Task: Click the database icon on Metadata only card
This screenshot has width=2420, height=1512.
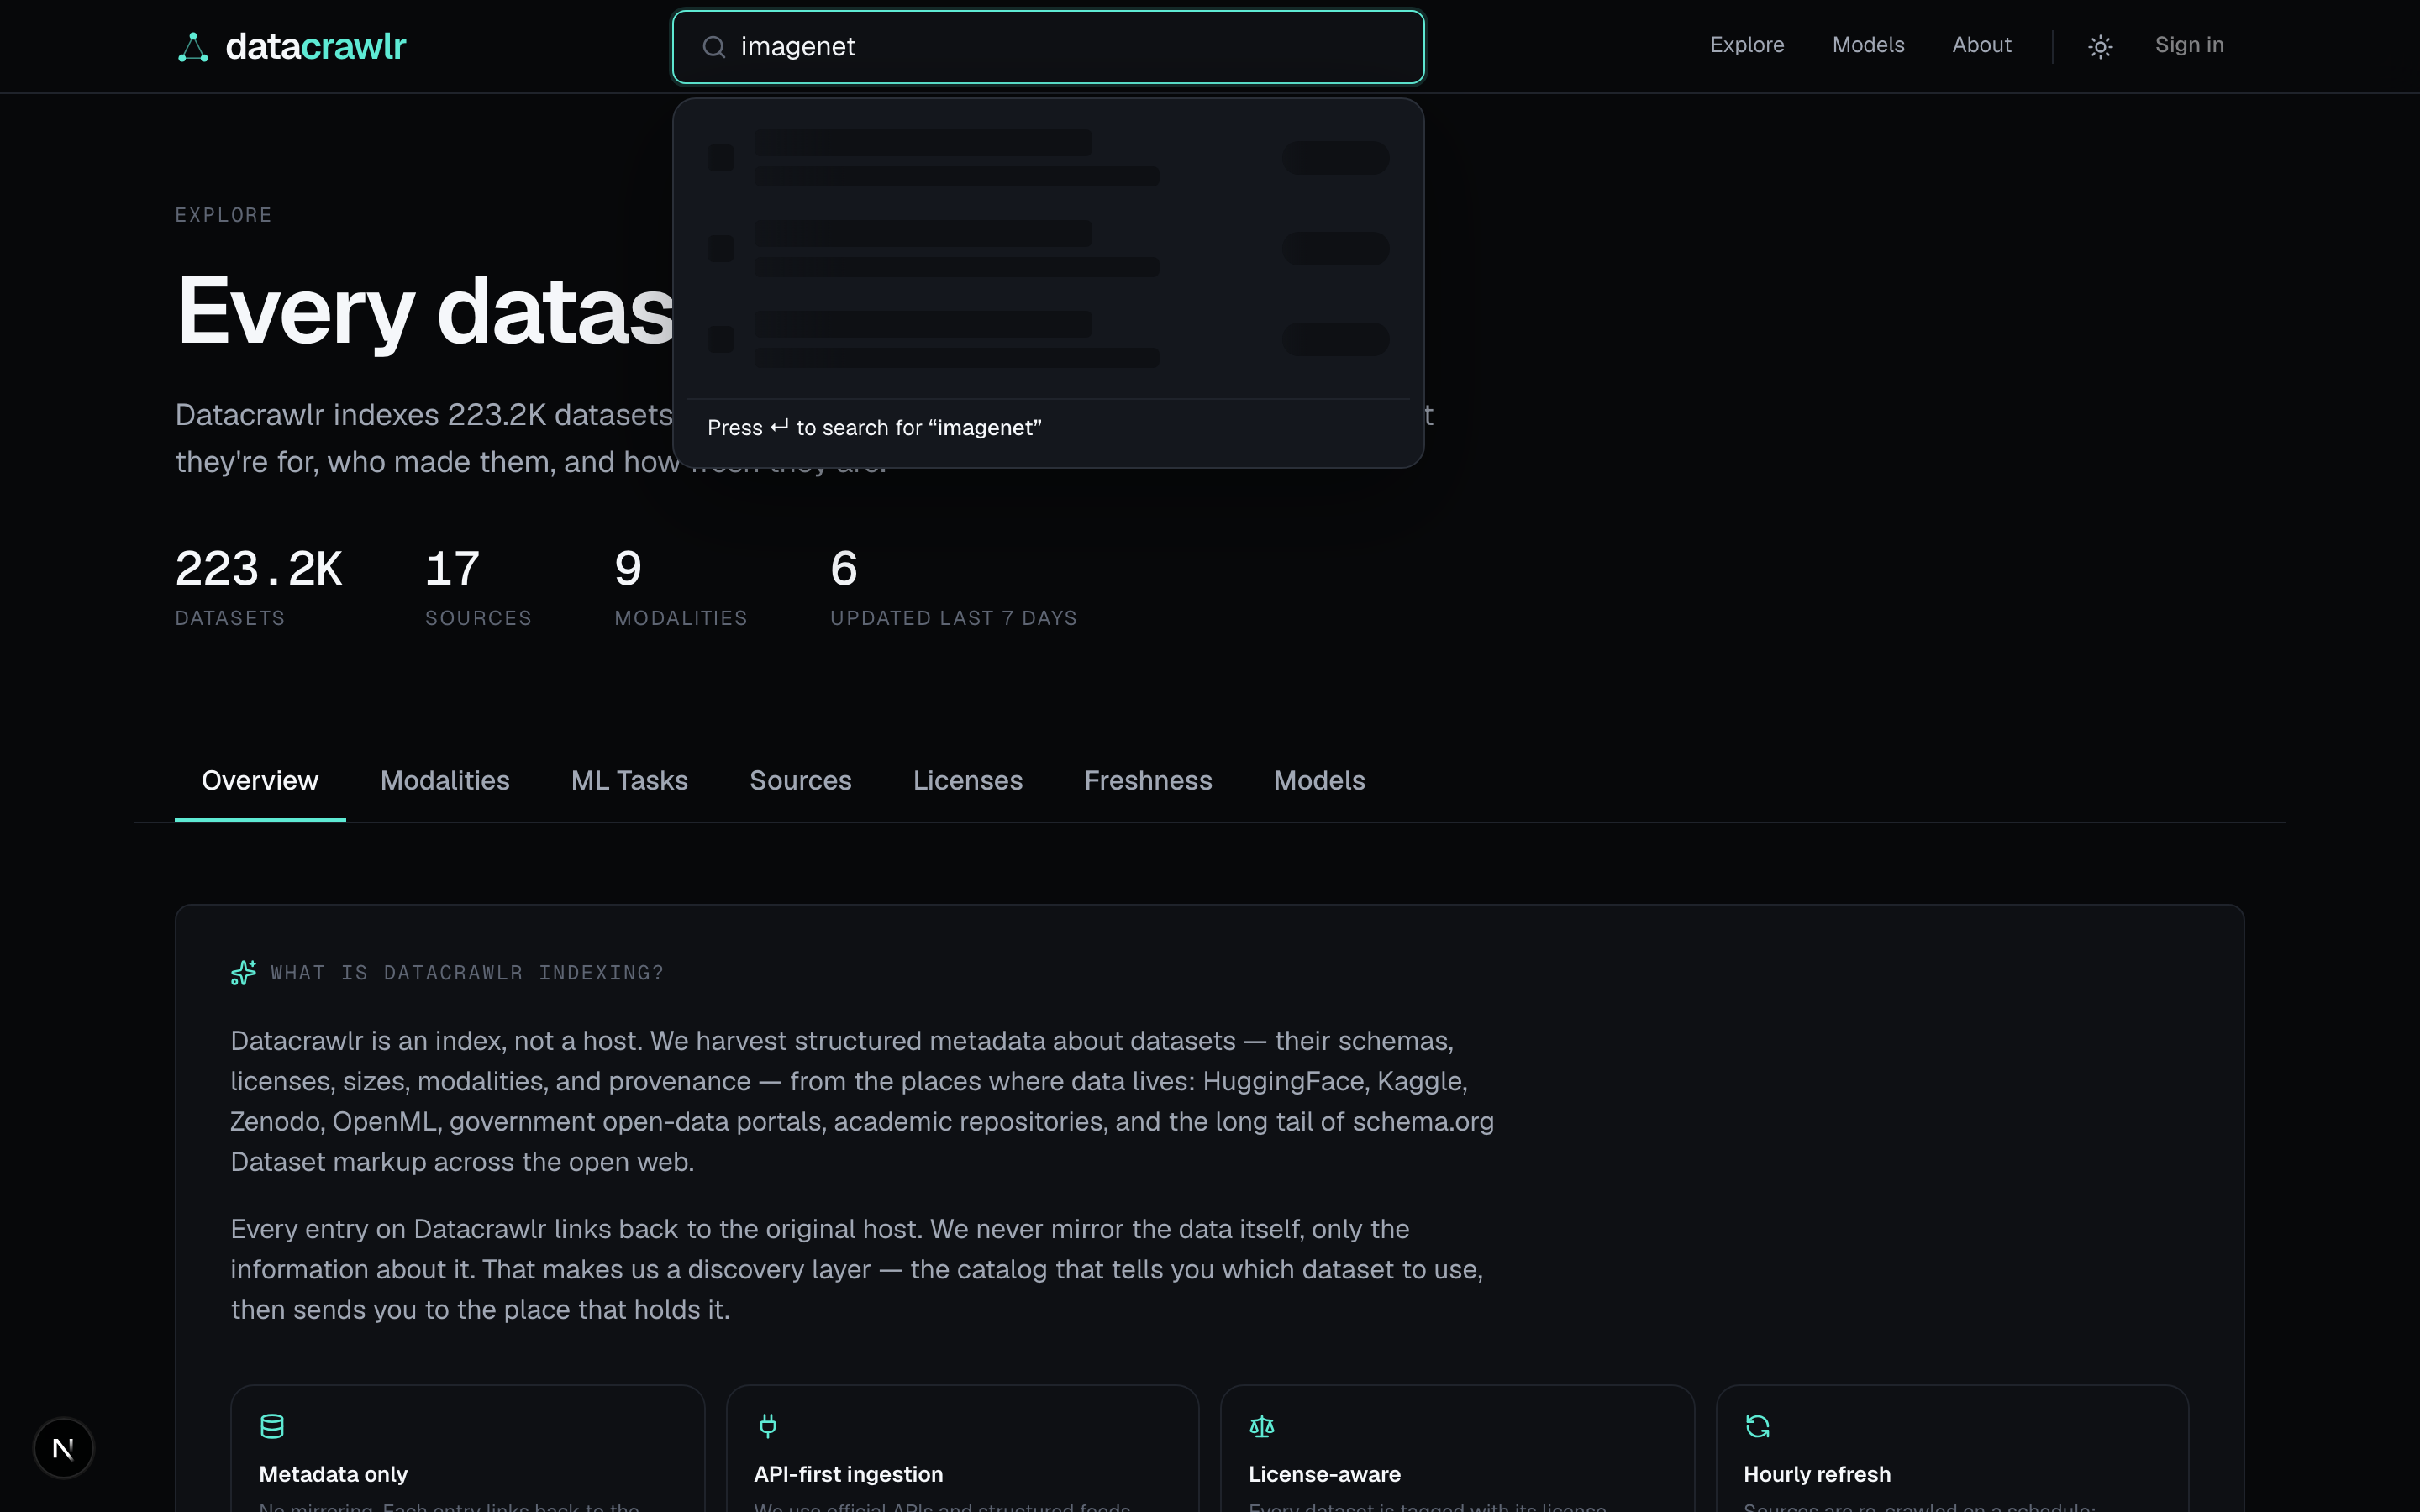Action: pyautogui.click(x=272, y=1426)
